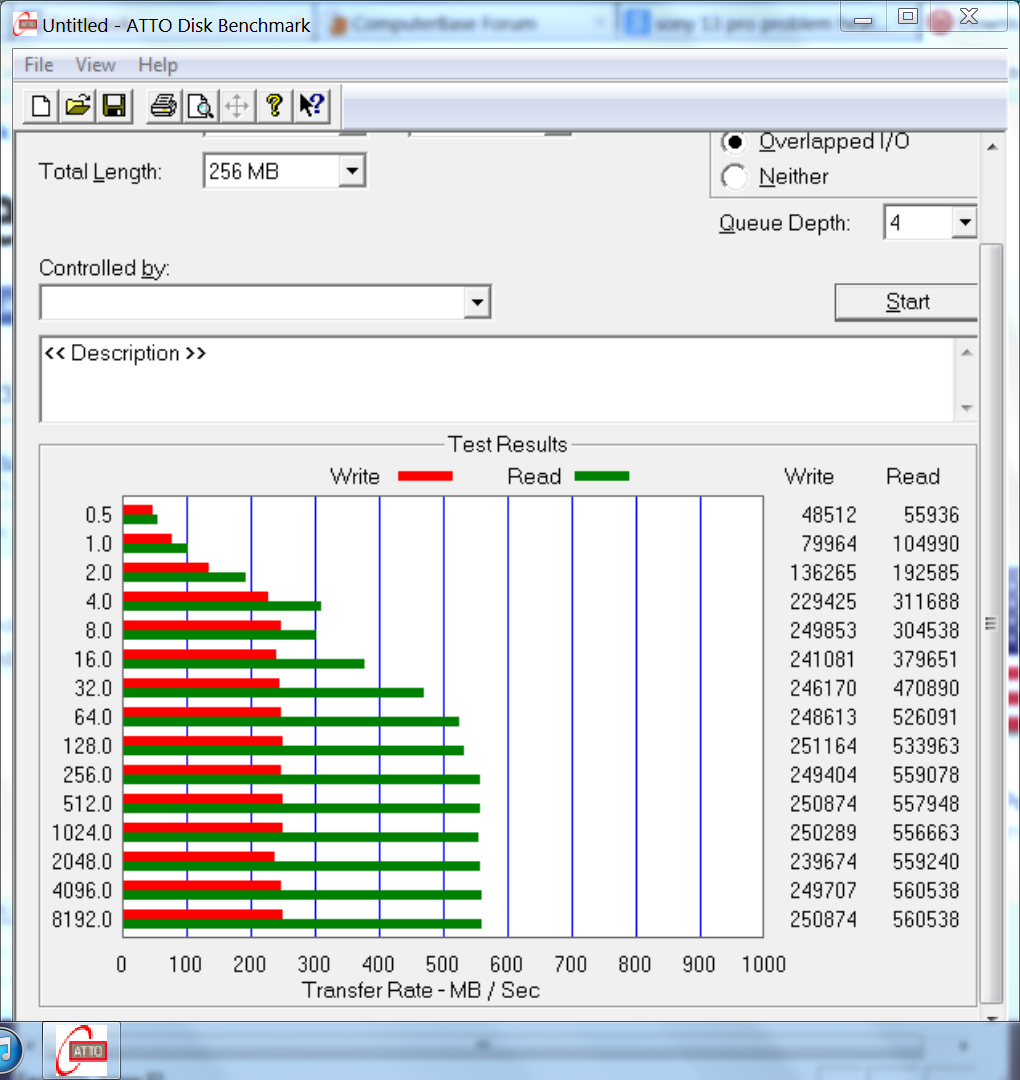Viewport: 1020px width, 1080px height.
Task: Open a benchmark file with the folder icon
Action: [78, 106]
